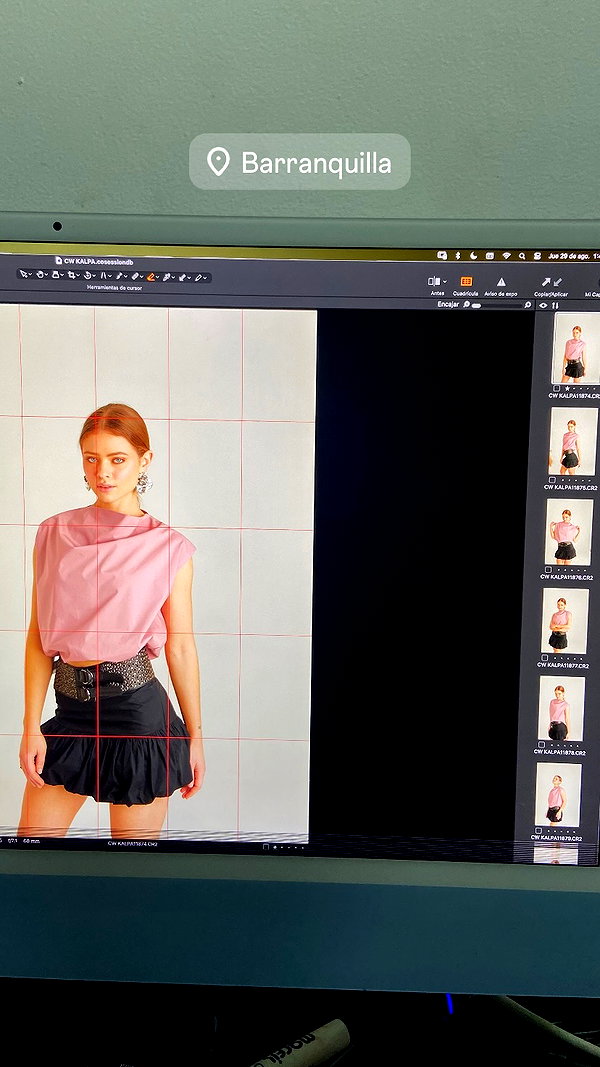Open dropdown arrow of Rotate tool

point(94,275)
